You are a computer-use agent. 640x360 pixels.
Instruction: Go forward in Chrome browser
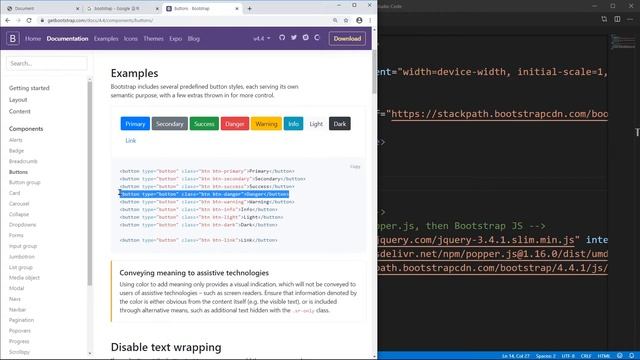18,20
